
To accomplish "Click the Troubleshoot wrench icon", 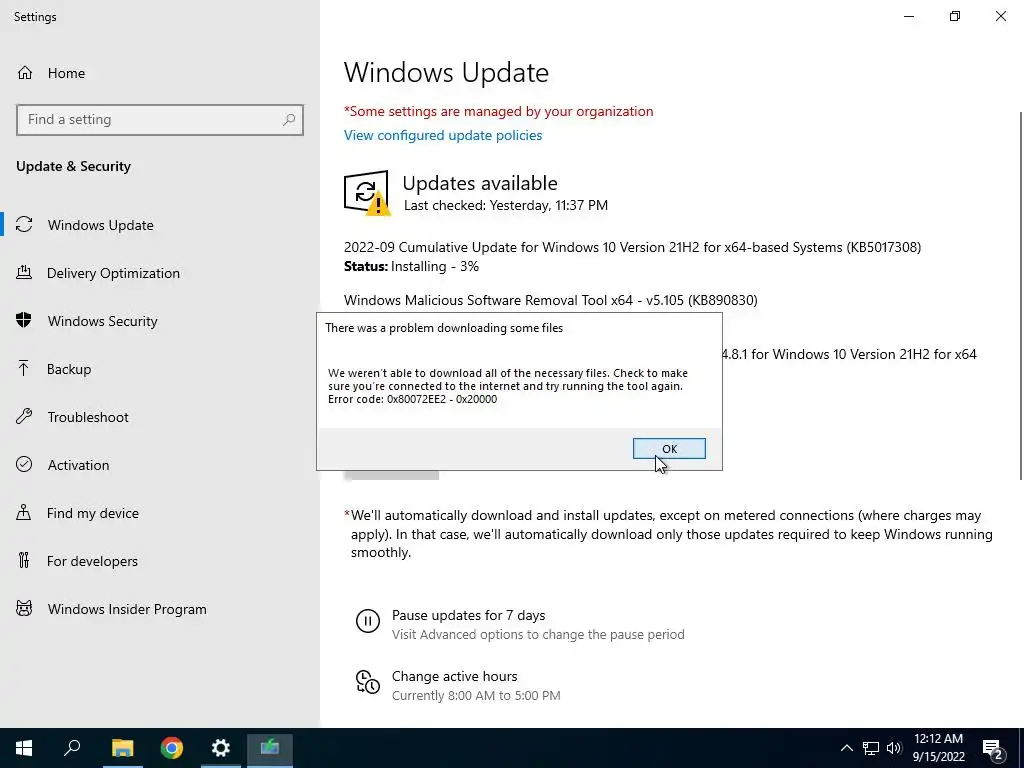I will pyautogui.click(x=24, y=417).
